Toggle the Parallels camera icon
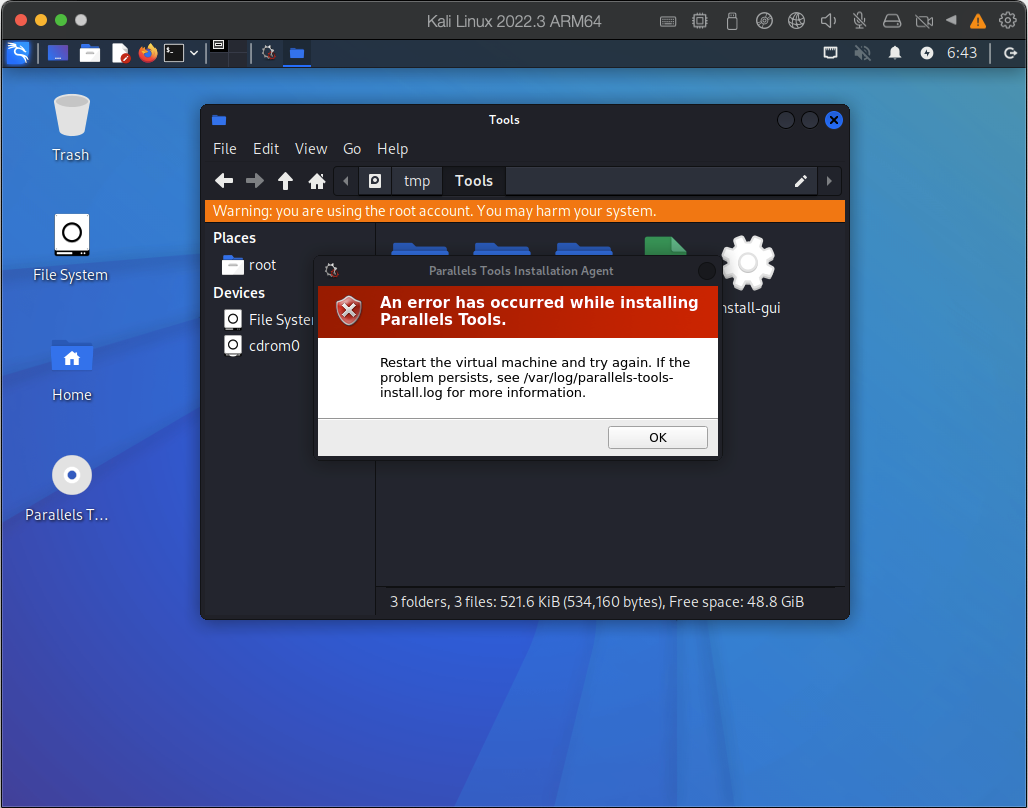Screen dimensions: 1028x808 coord(924,21)
